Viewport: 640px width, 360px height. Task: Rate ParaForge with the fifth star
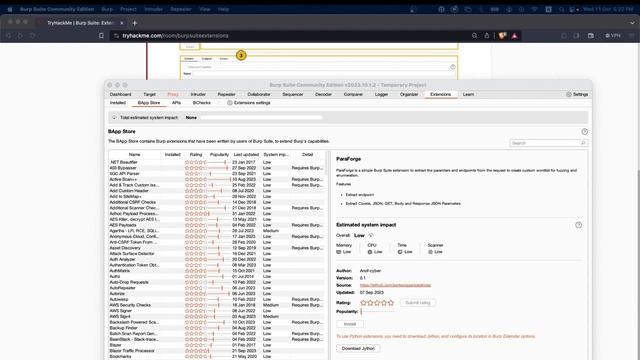coord(391,303)
